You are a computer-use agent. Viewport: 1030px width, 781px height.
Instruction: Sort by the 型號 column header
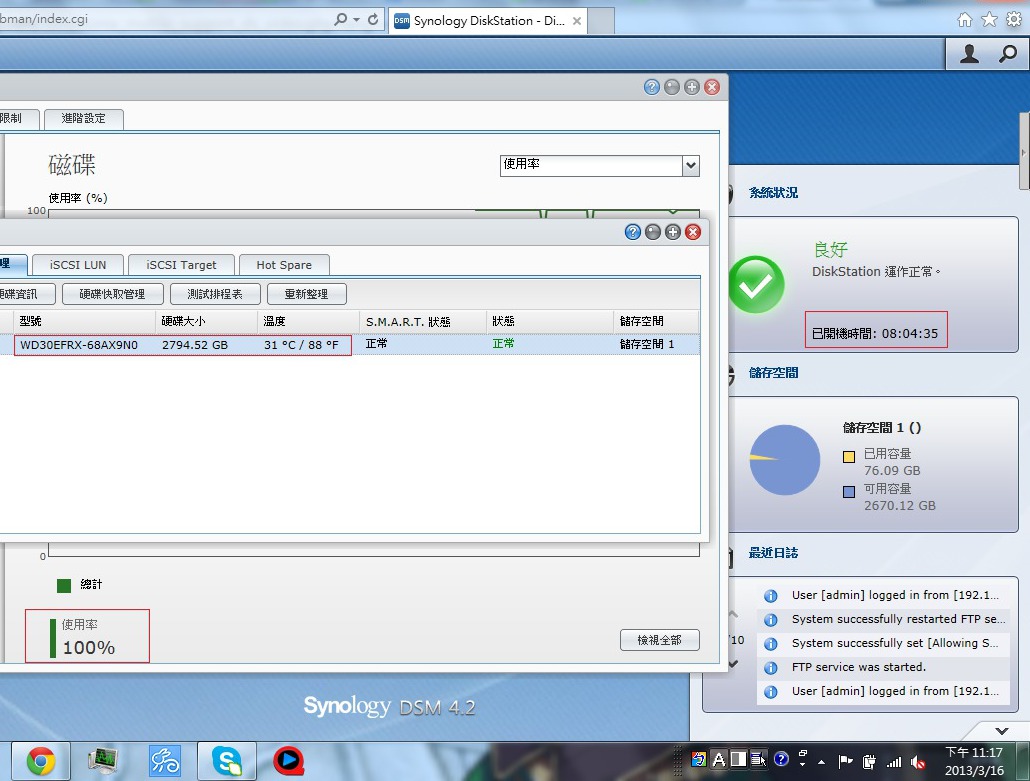(x=85, y=321)
